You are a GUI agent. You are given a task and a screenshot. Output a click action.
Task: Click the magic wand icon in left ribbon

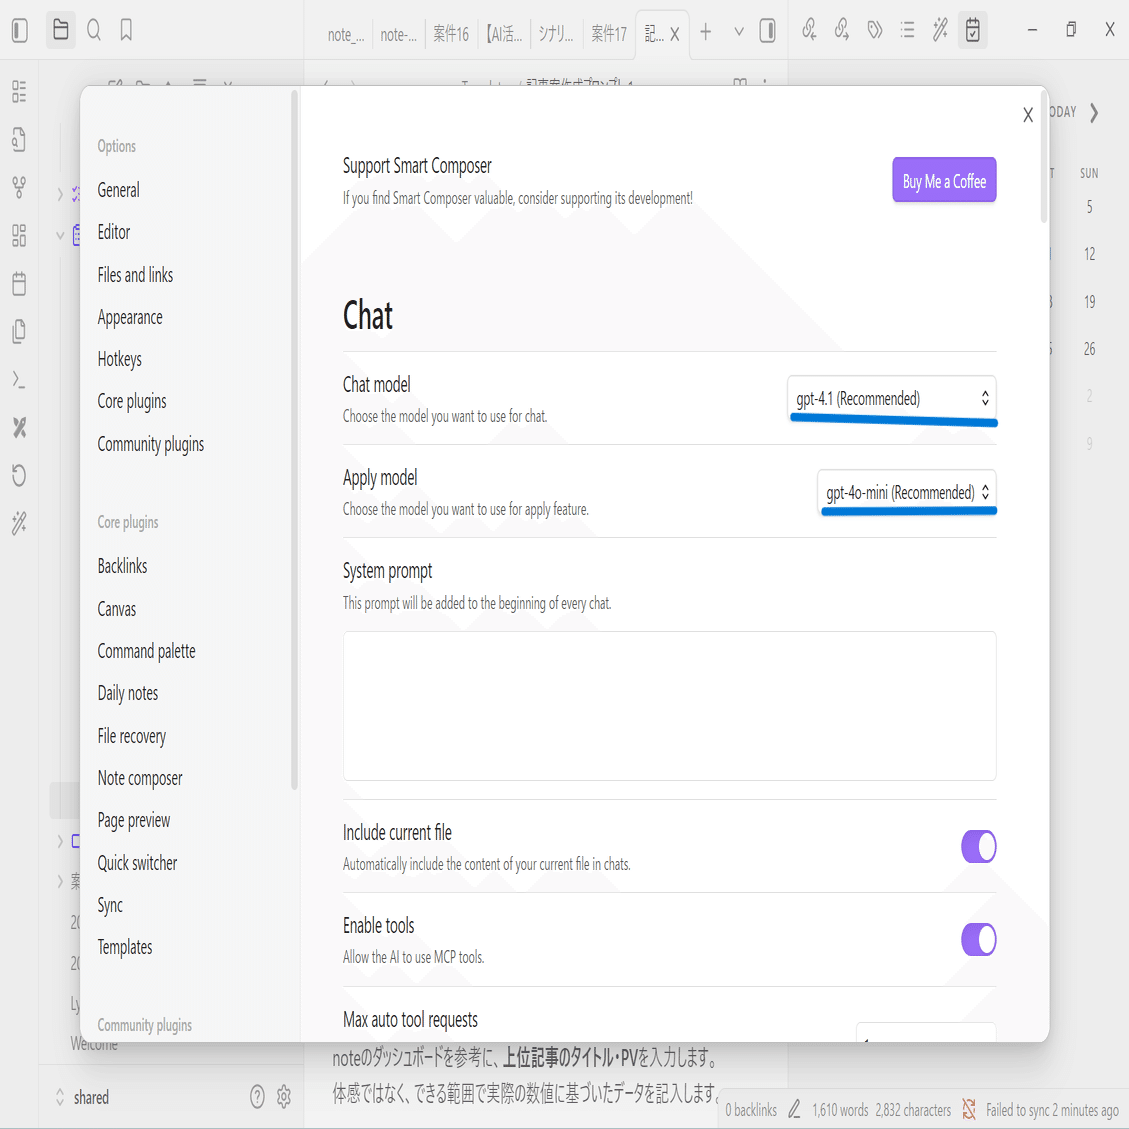pyautogui.click(x=19, y=523)
